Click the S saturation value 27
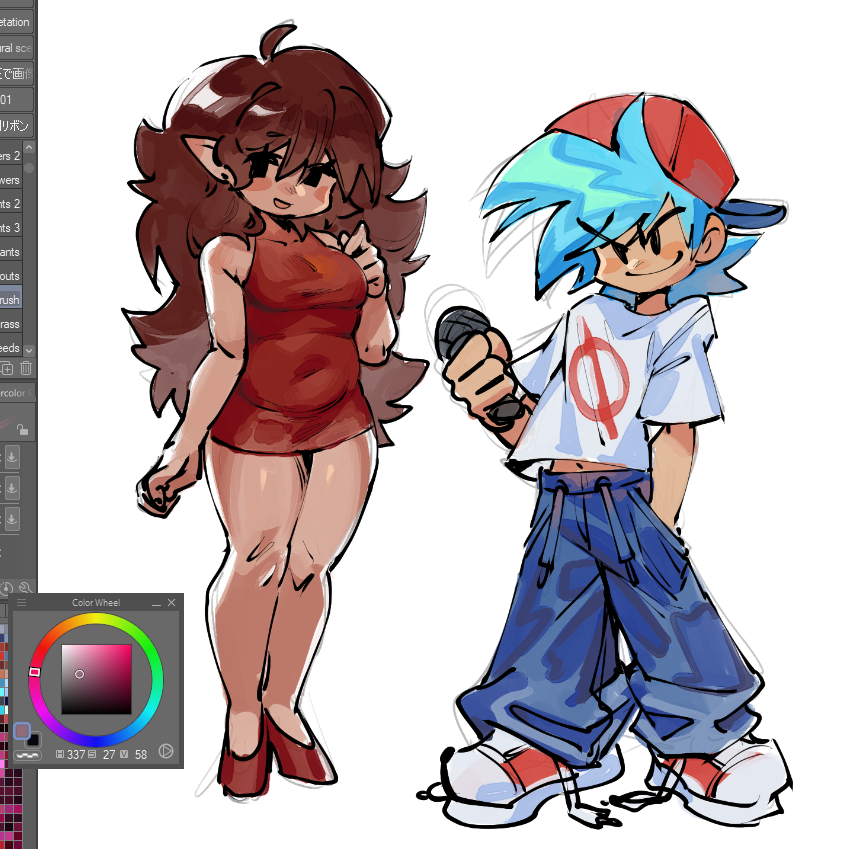Viewport: 867px width, 849px height. pyautogui.click(x=109, y=754)
